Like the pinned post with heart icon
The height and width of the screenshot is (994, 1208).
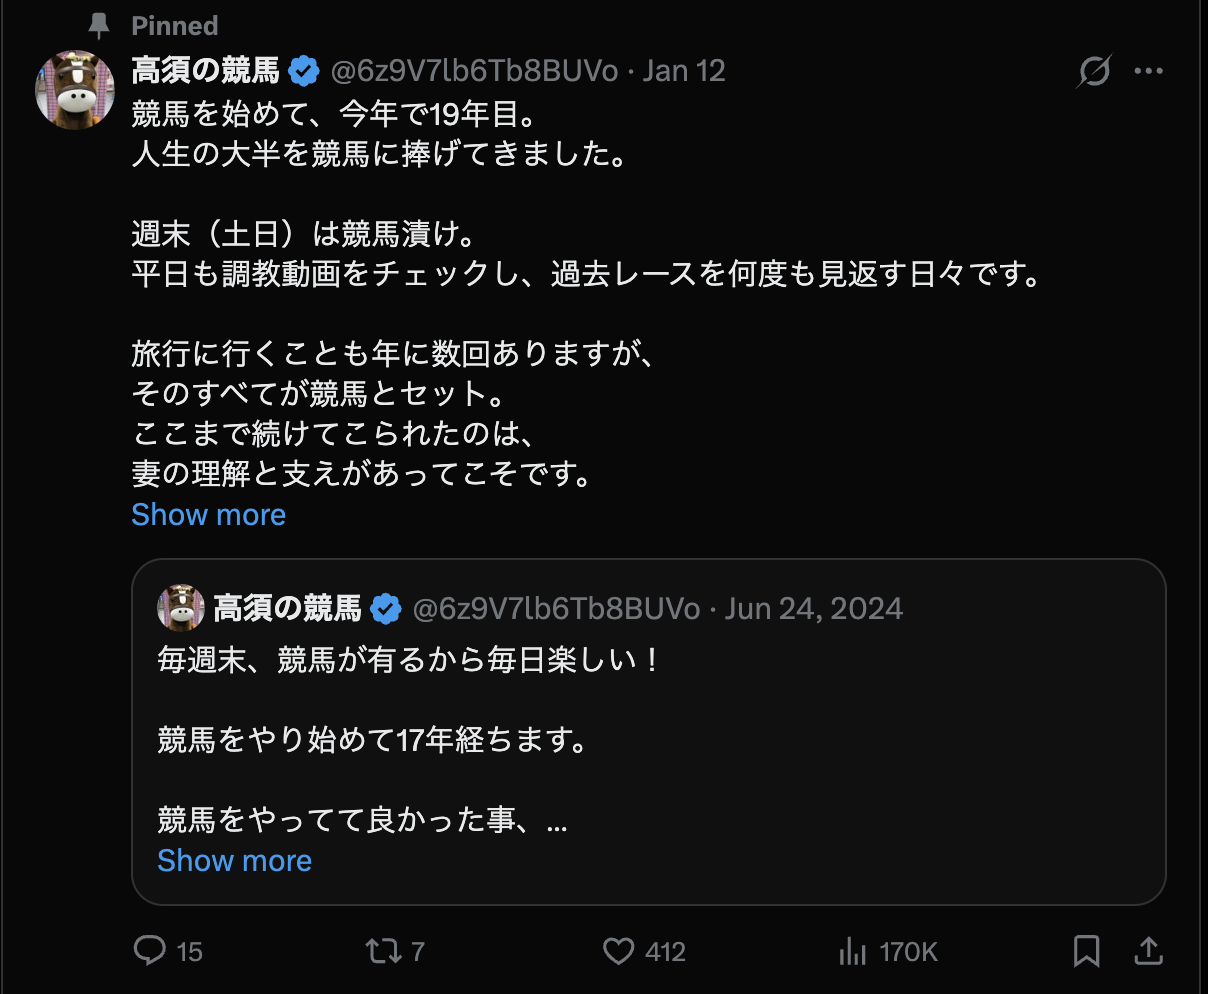619,950
